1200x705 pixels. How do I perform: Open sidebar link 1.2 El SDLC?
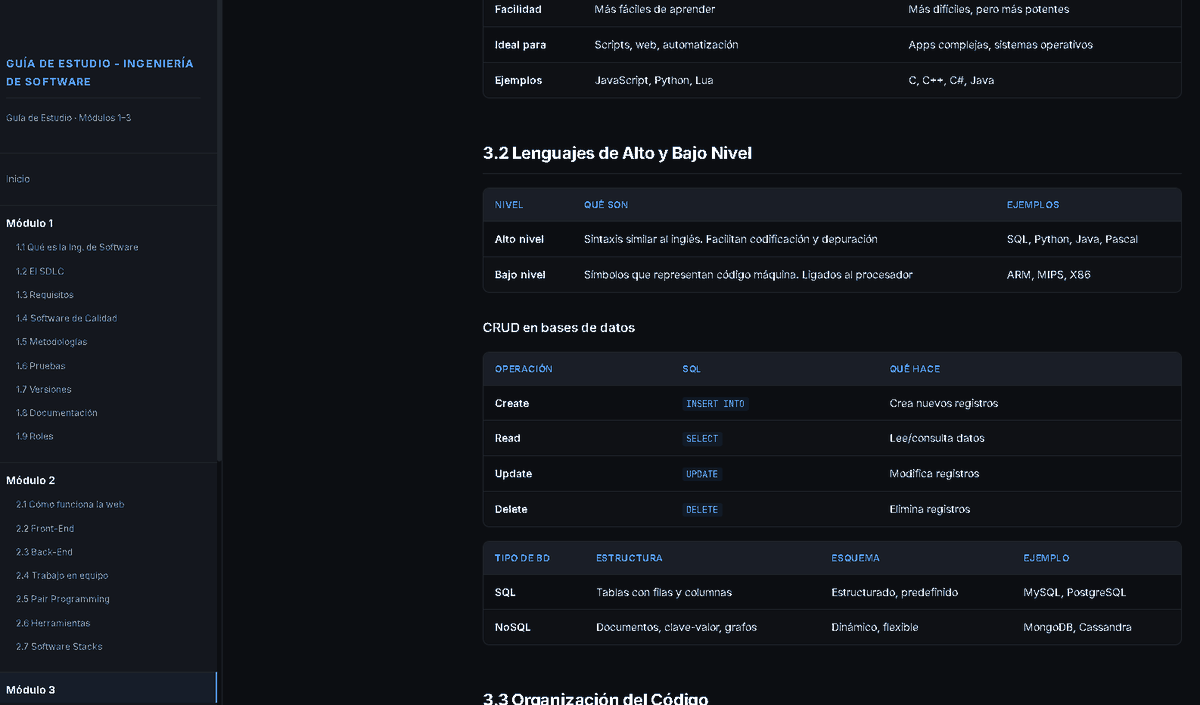40,271
